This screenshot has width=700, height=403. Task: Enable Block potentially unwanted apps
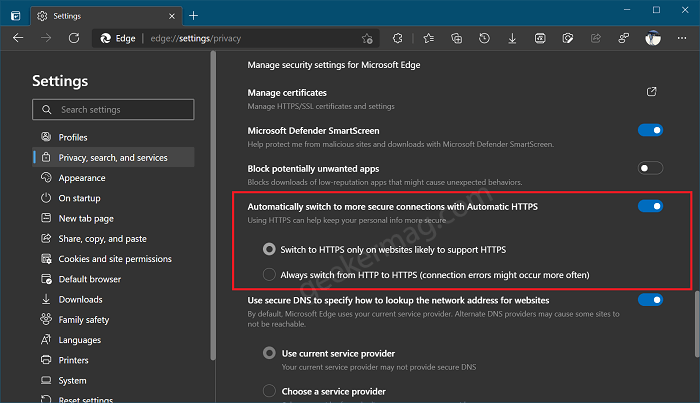[x=650, y=168]
